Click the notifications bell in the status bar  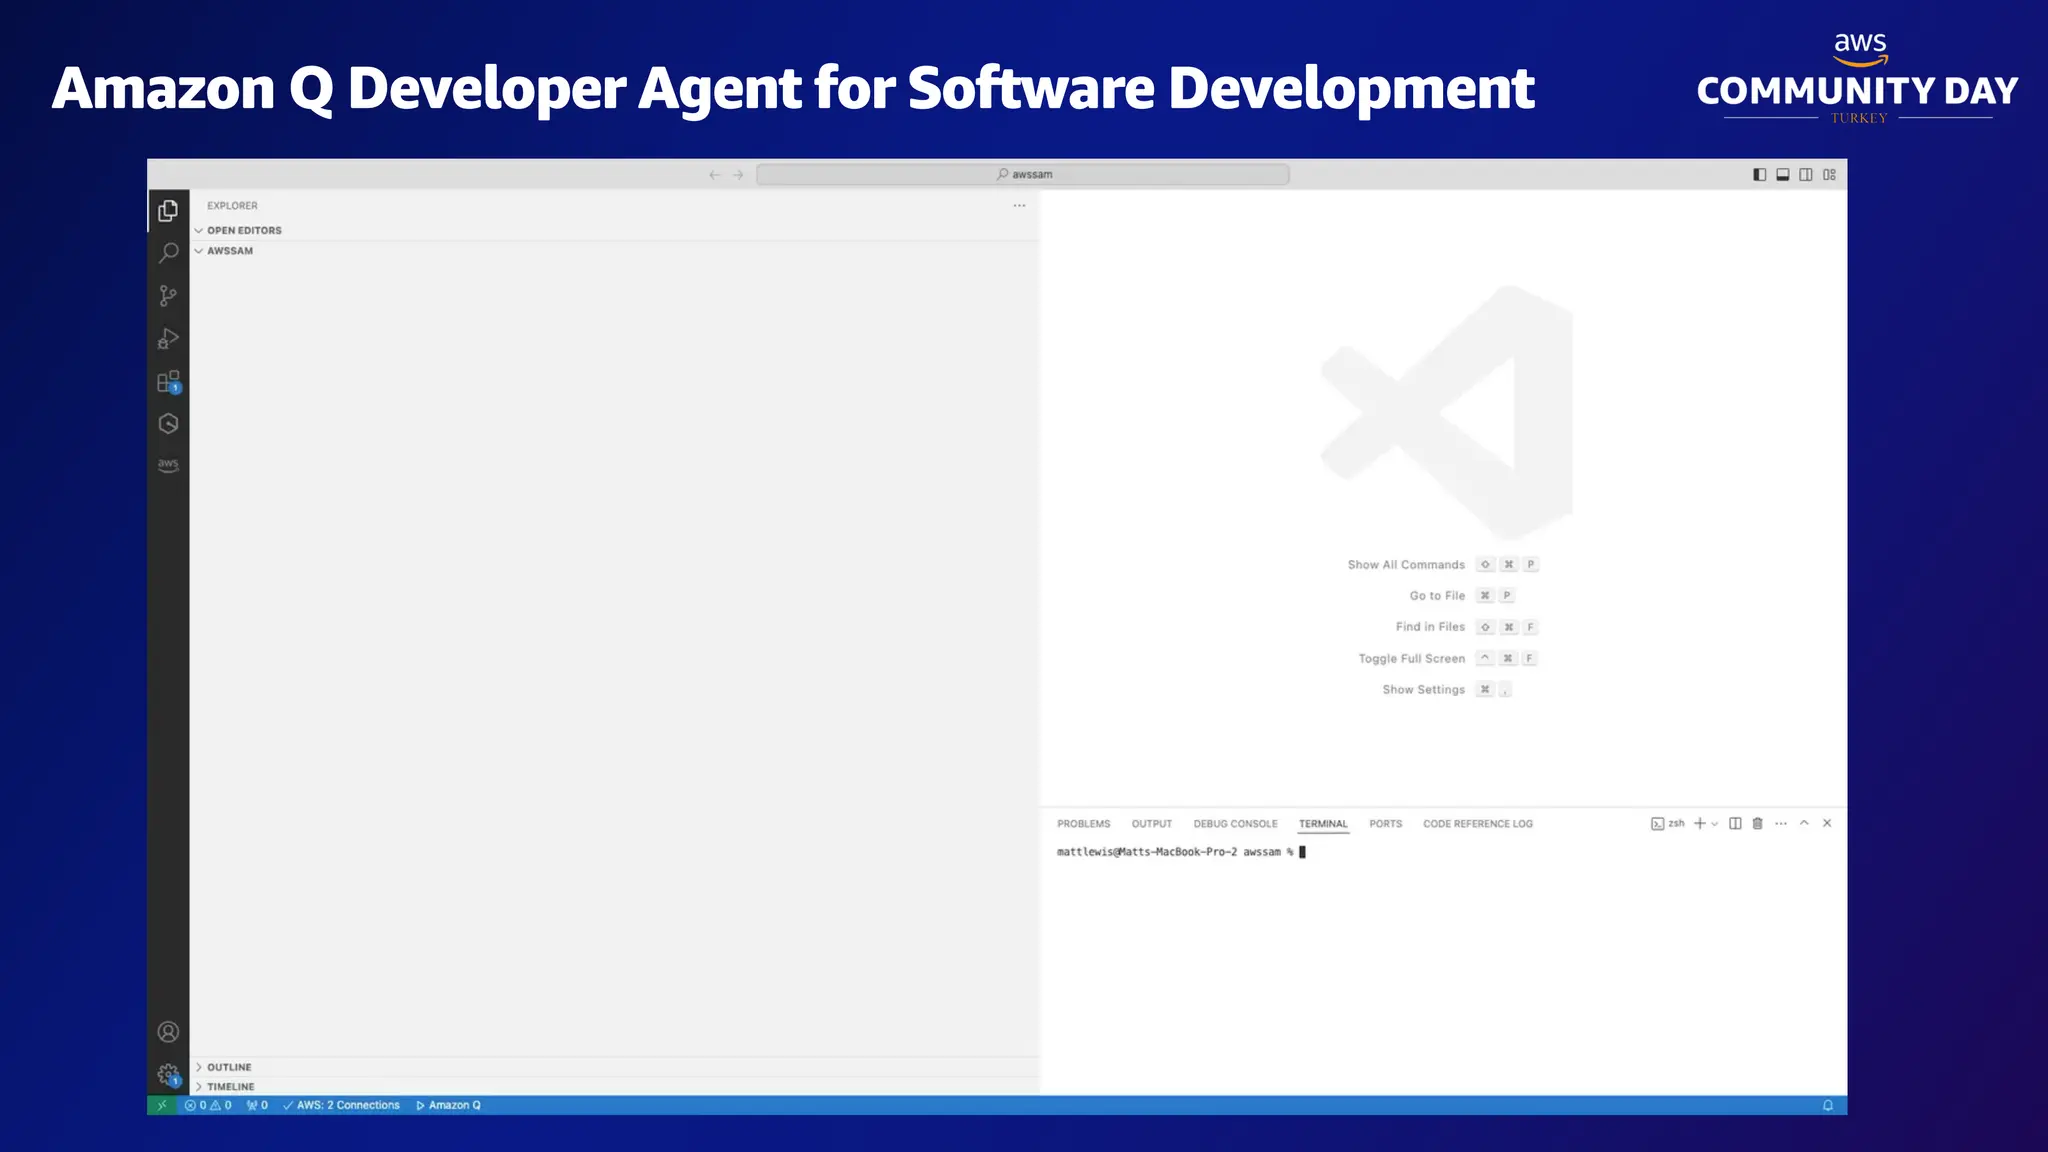[1828, 1105]
